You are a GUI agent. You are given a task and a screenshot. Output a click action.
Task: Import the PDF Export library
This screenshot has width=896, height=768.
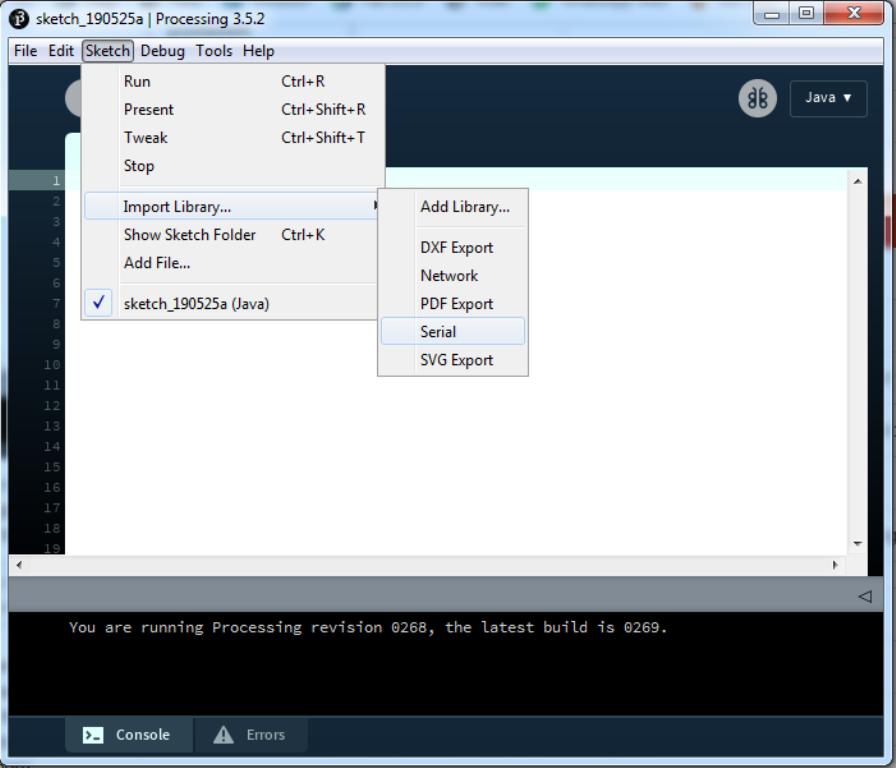[x=453, y=303]
